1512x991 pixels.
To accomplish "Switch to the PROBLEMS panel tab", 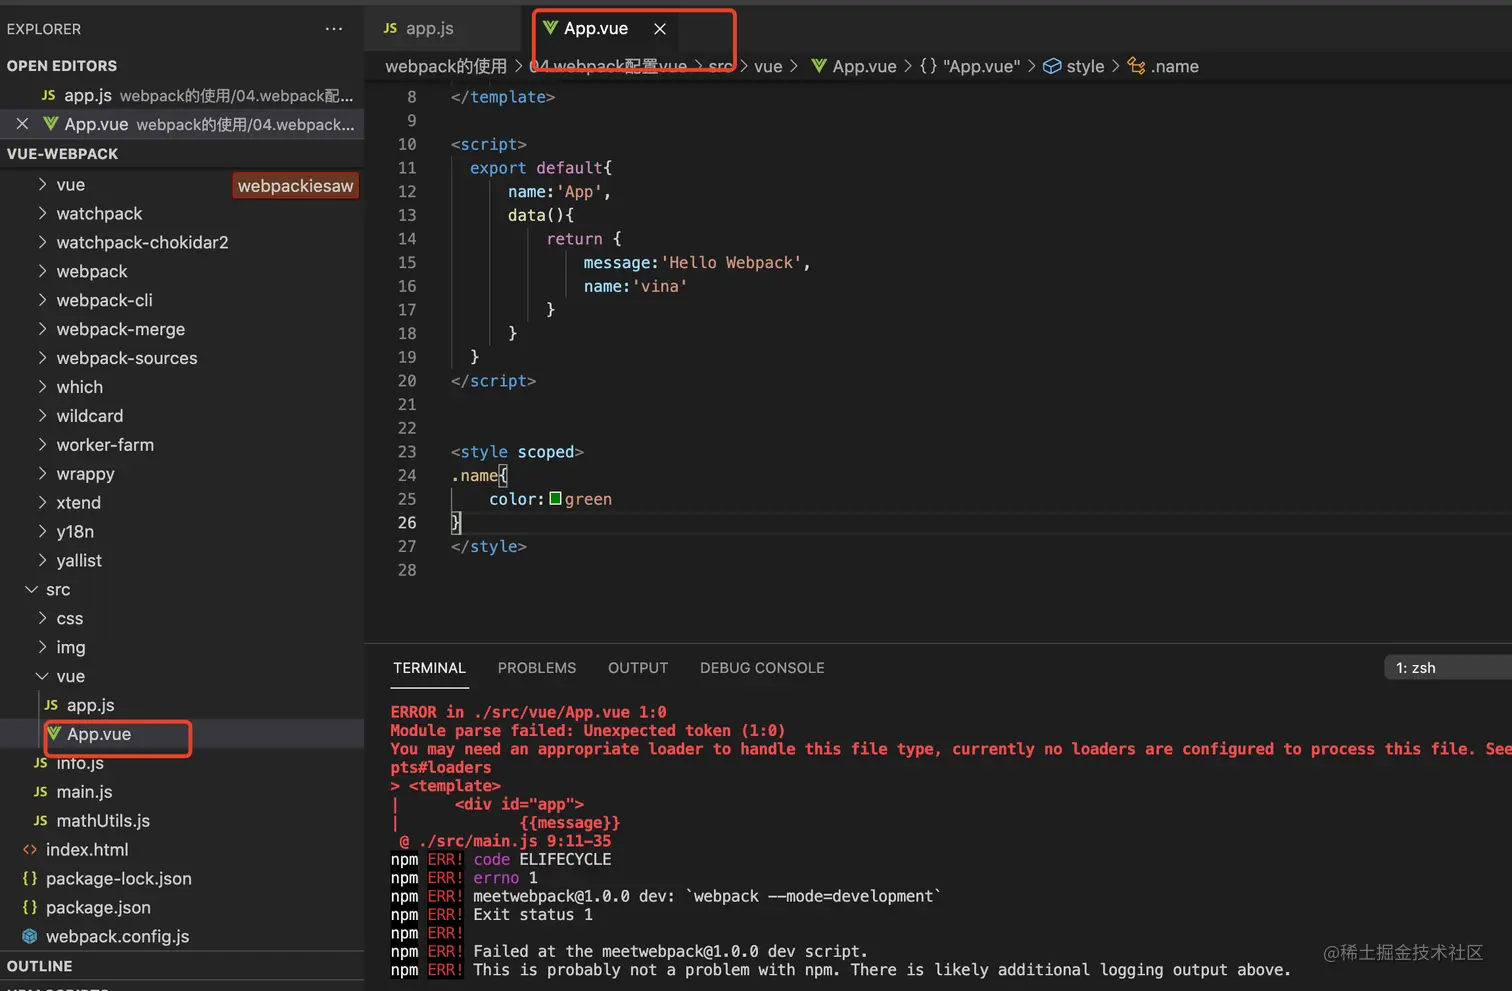I will click(x=537, y=667).
